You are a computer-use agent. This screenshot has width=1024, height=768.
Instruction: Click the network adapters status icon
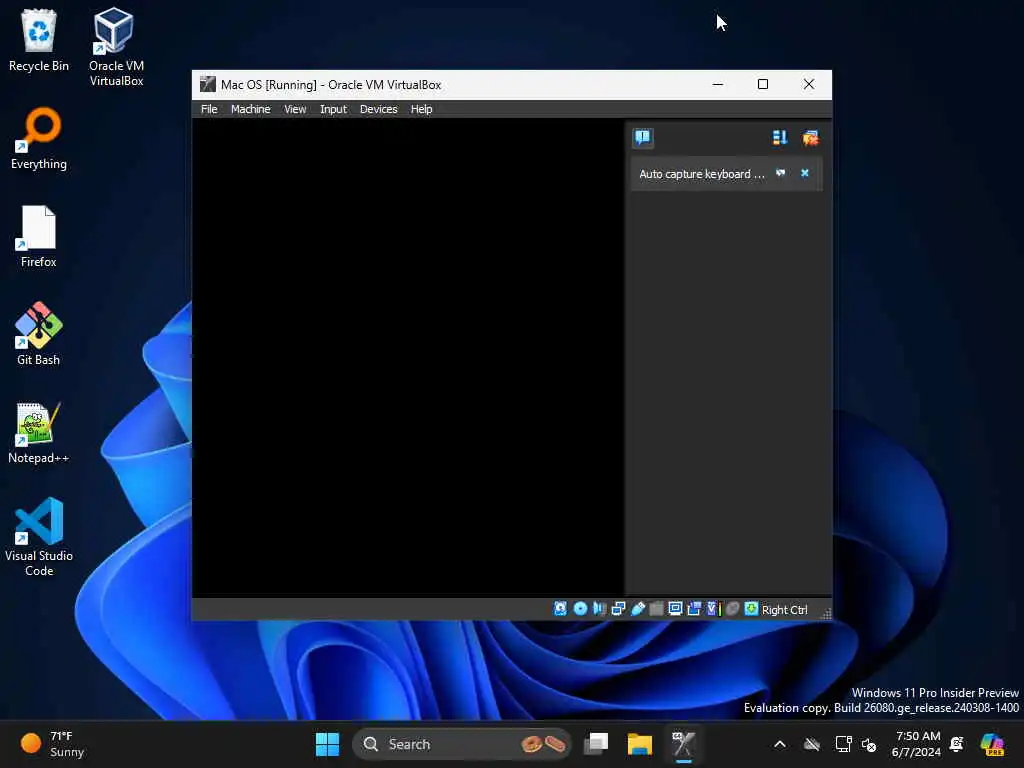[x=618, y=609]
